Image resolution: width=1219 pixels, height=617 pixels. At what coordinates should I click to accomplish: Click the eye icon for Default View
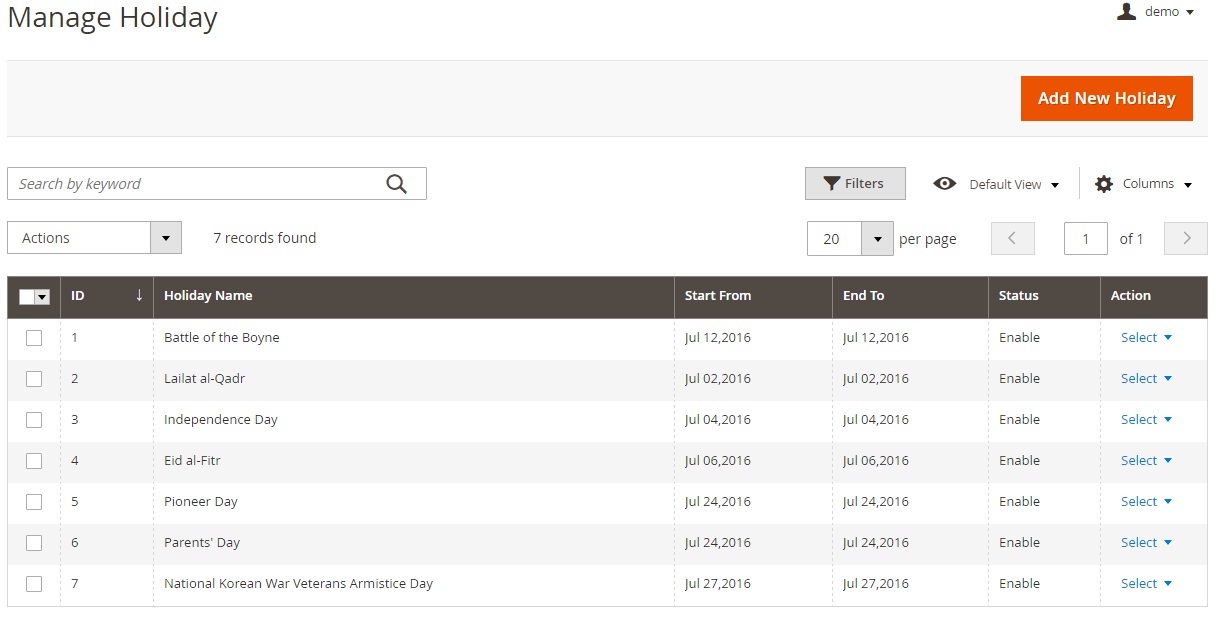point(944,184)
